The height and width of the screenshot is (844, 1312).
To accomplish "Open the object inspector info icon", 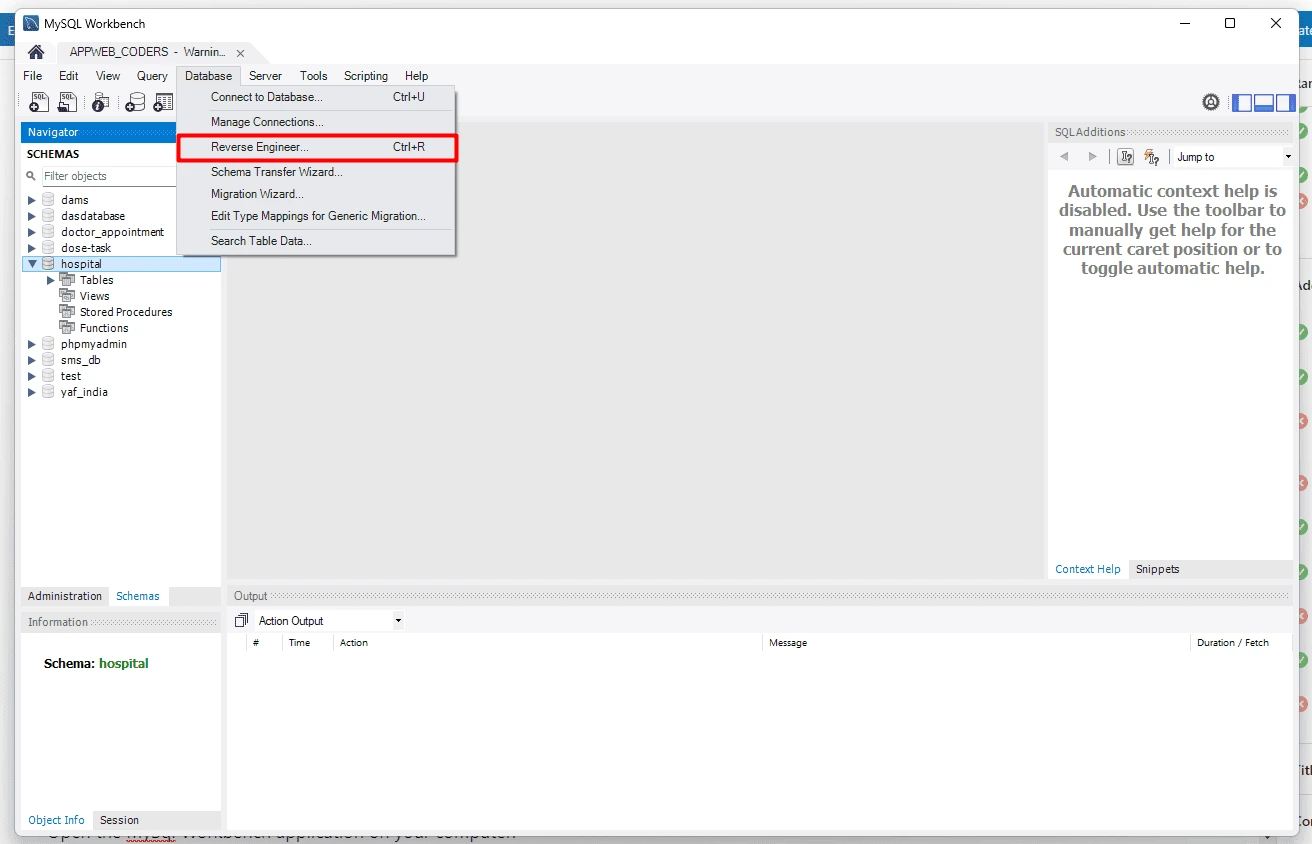I will (x=100, y=102).
